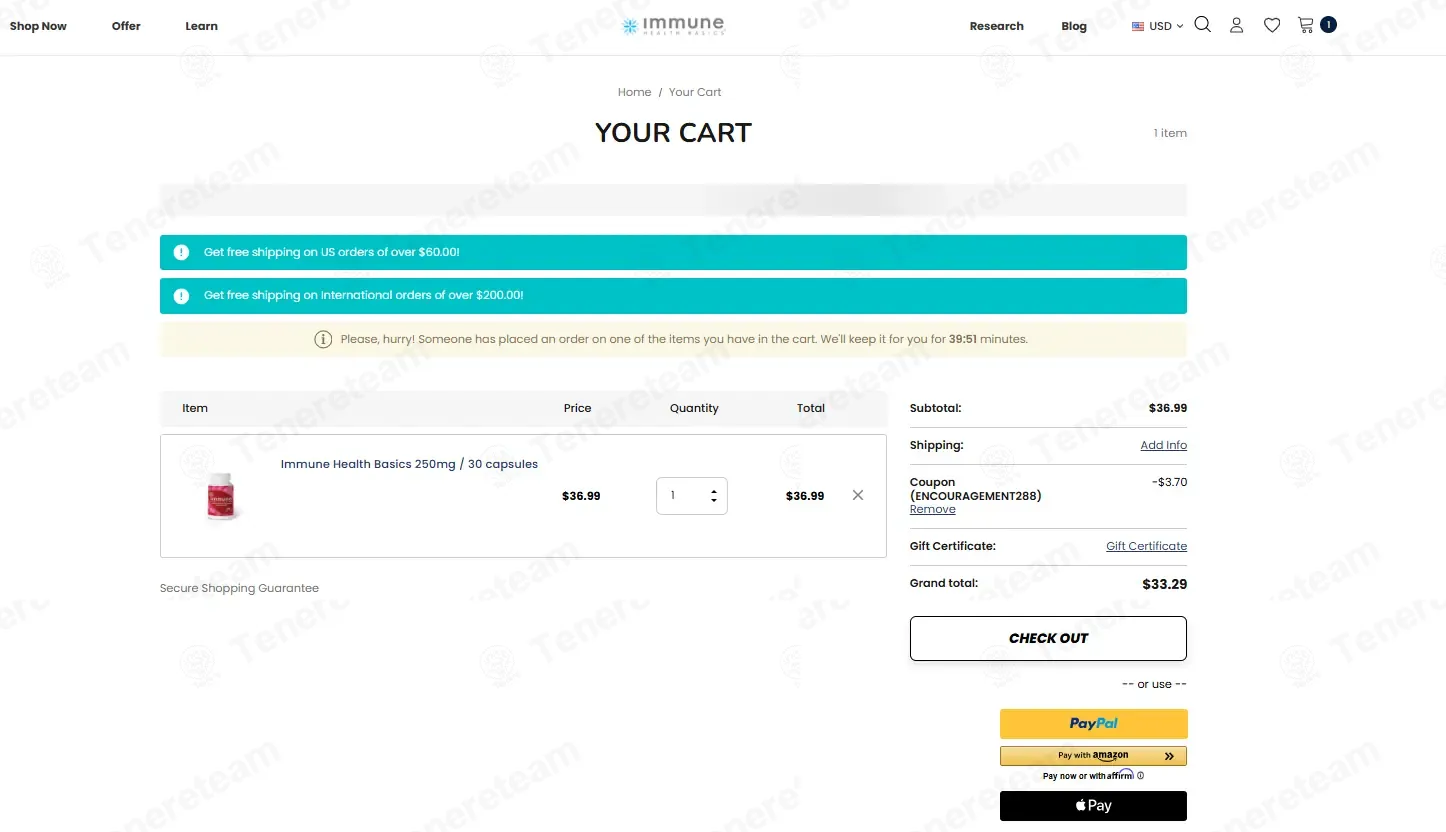
Task: Go to the Blog page
Action: (1074, 26)
